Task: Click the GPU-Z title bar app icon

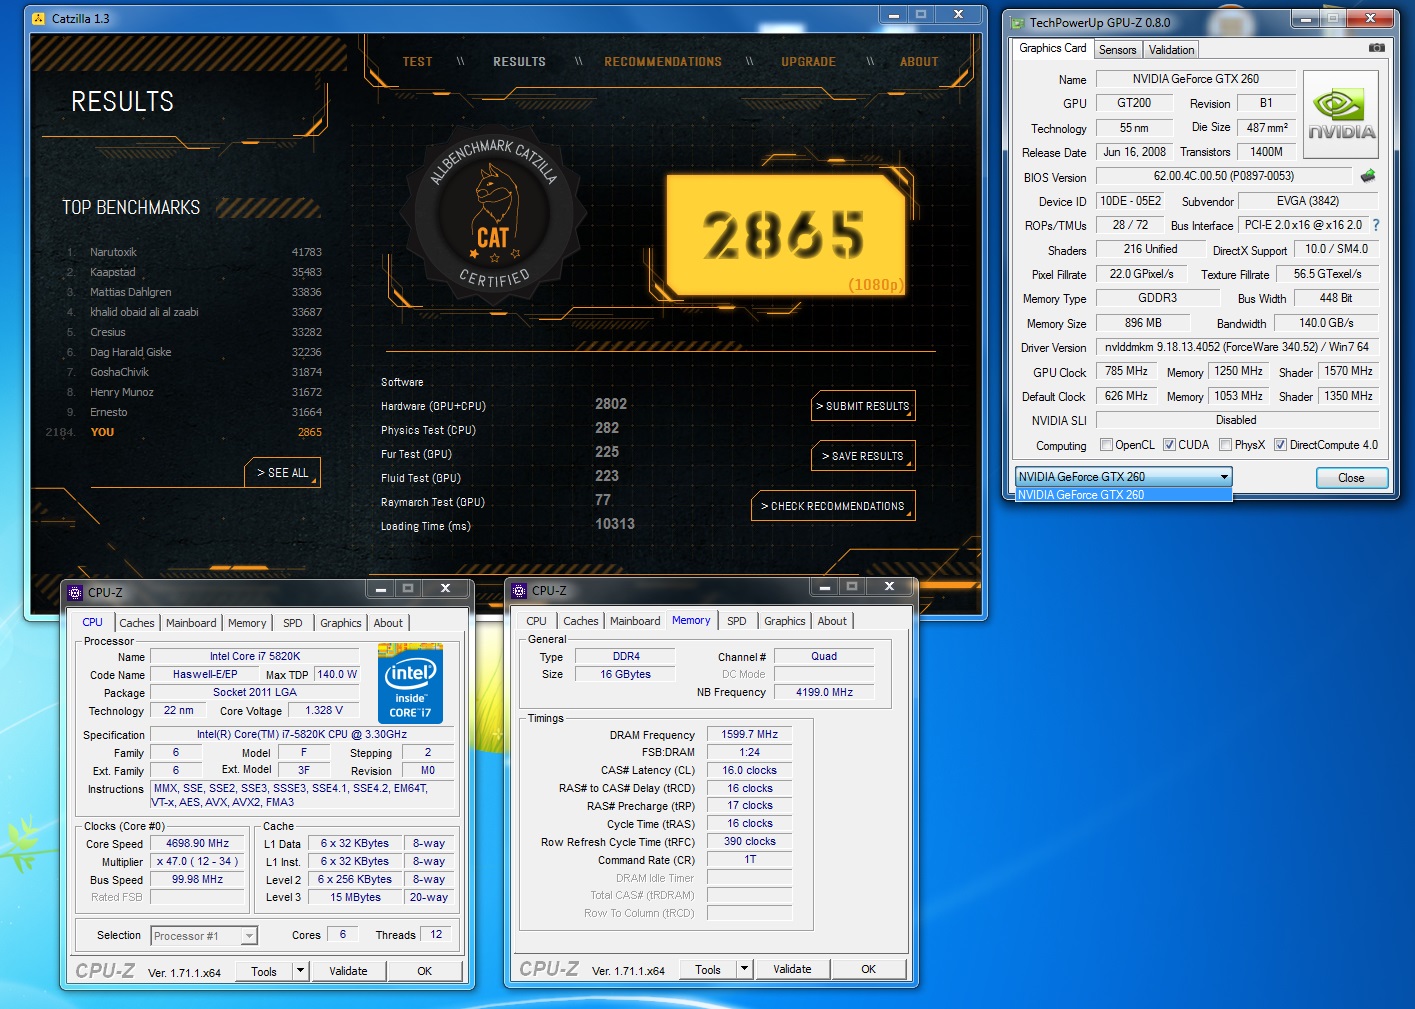Action: pyautogui.click(x=1018, y=22)
